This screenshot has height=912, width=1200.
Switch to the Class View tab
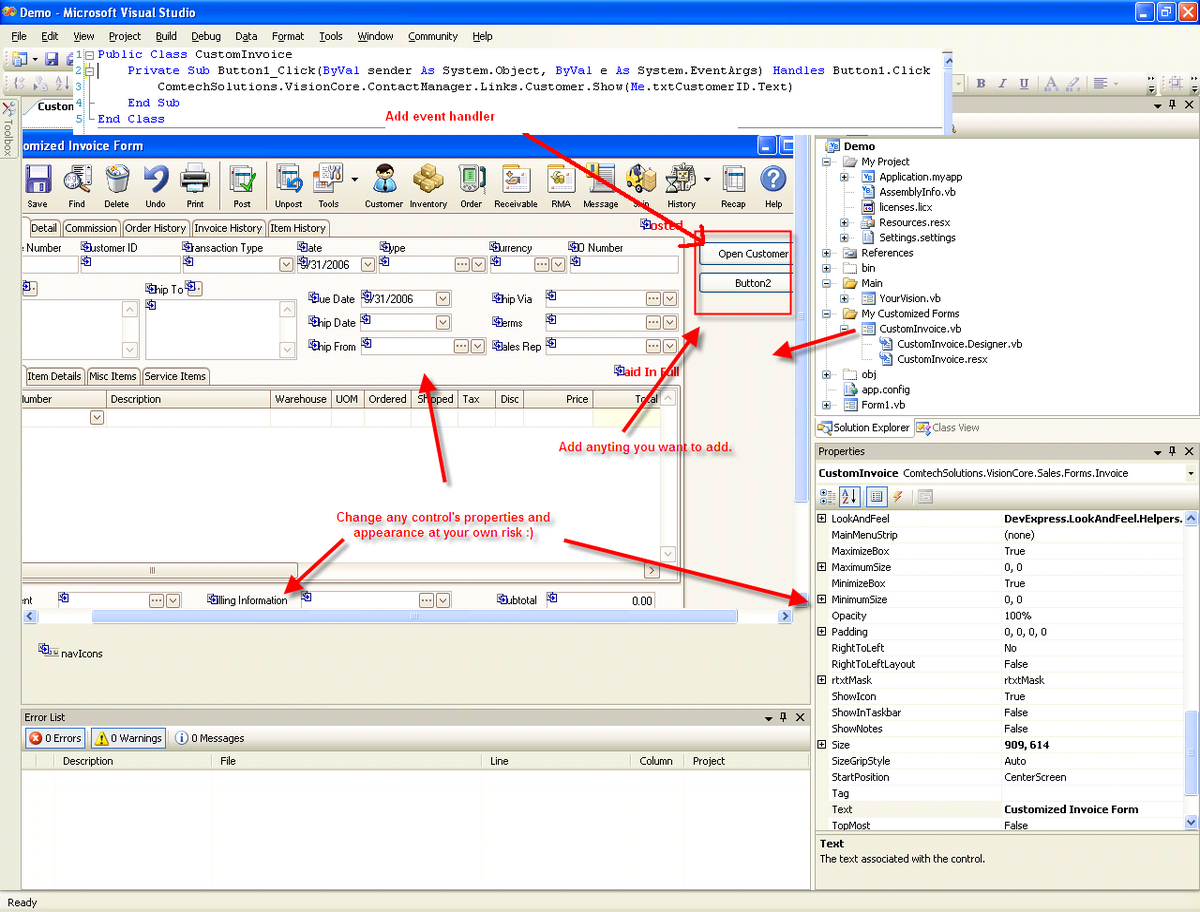tap(948, 428)
